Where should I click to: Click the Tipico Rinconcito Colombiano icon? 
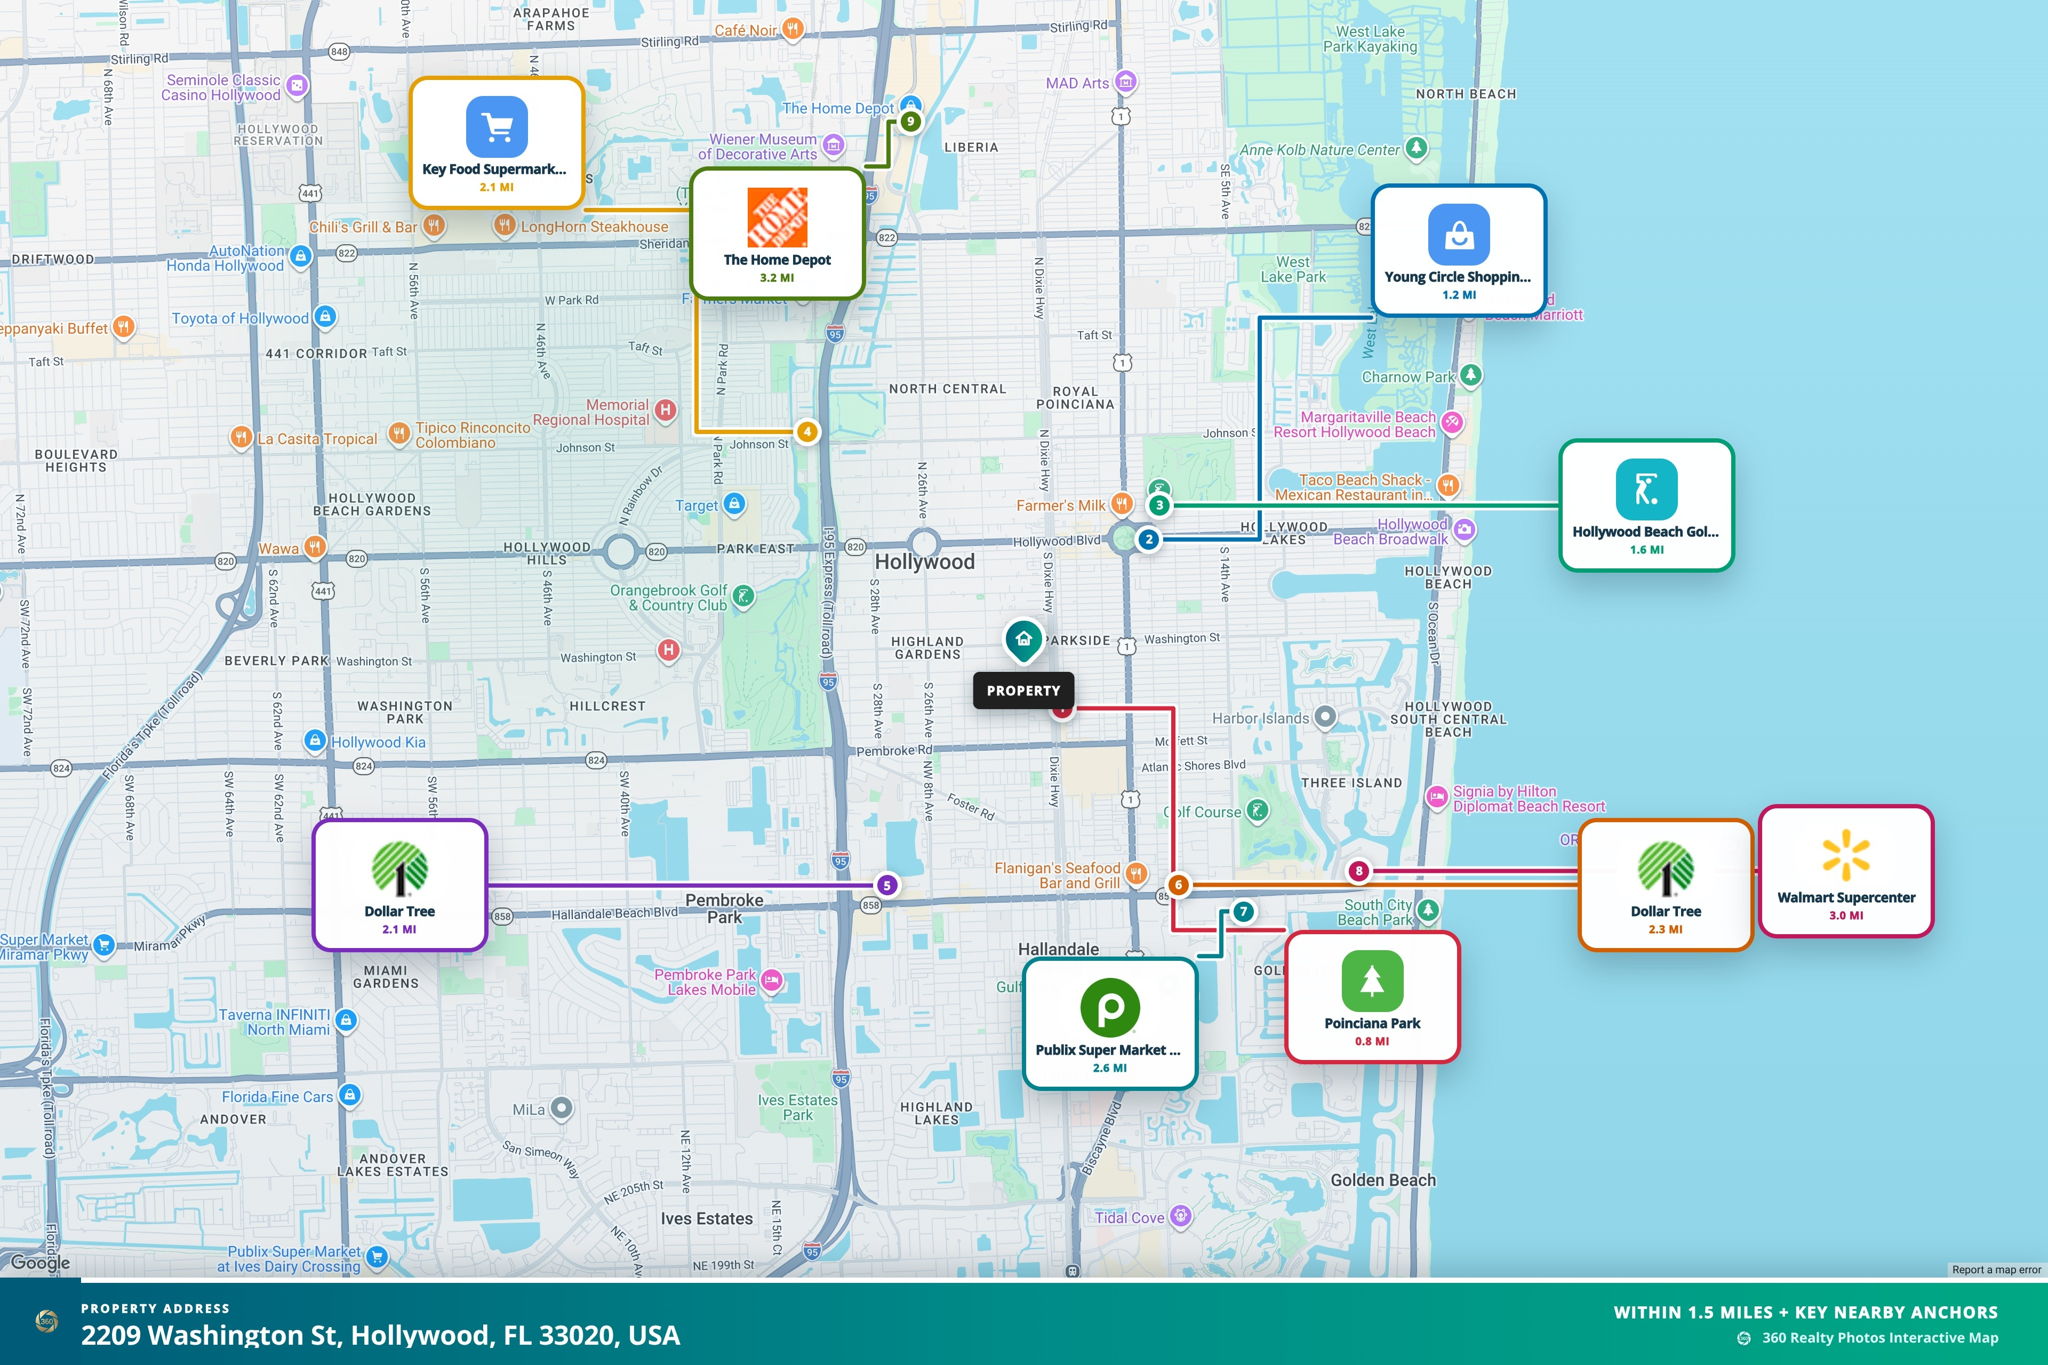pos(399,434)
